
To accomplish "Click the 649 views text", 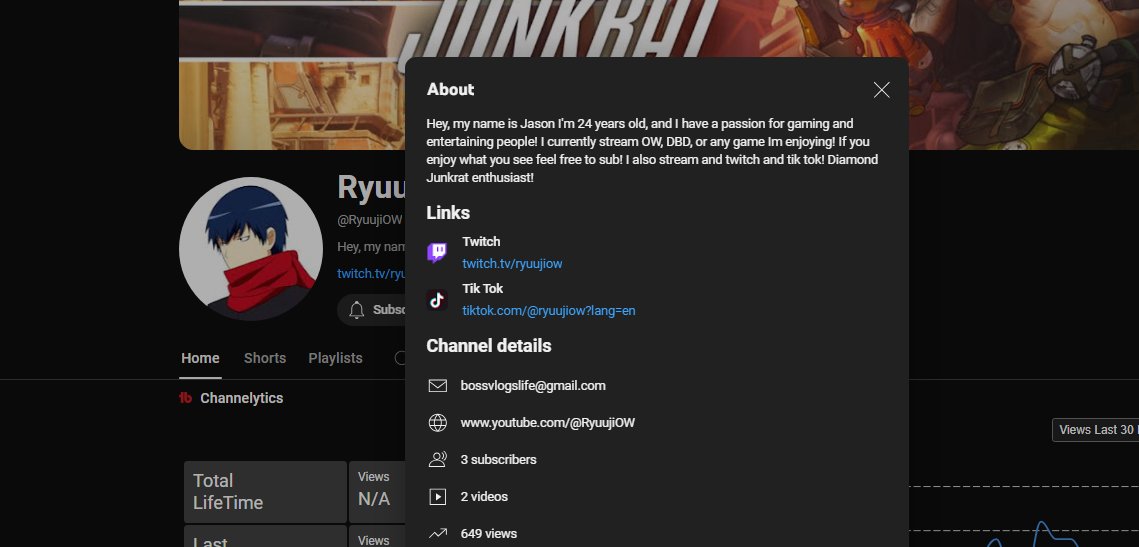I will 488,534.
